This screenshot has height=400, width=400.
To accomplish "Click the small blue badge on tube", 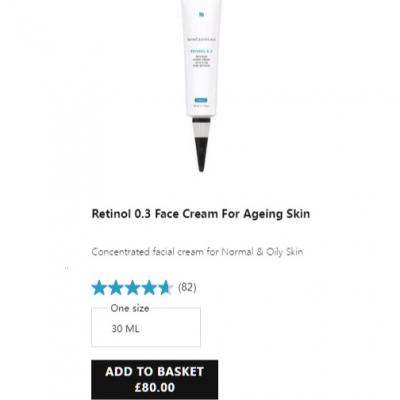I will [x=201, y=100].
